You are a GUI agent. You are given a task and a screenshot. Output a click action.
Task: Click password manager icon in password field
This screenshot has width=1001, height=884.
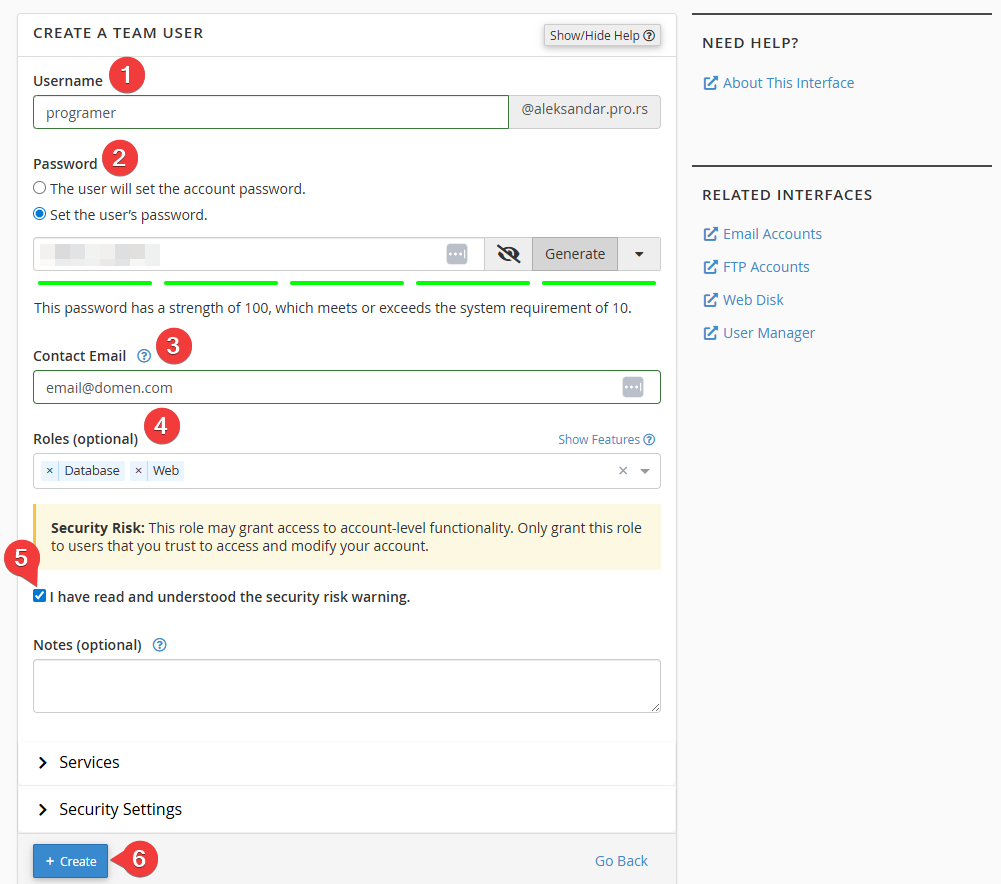coord(457,254)
